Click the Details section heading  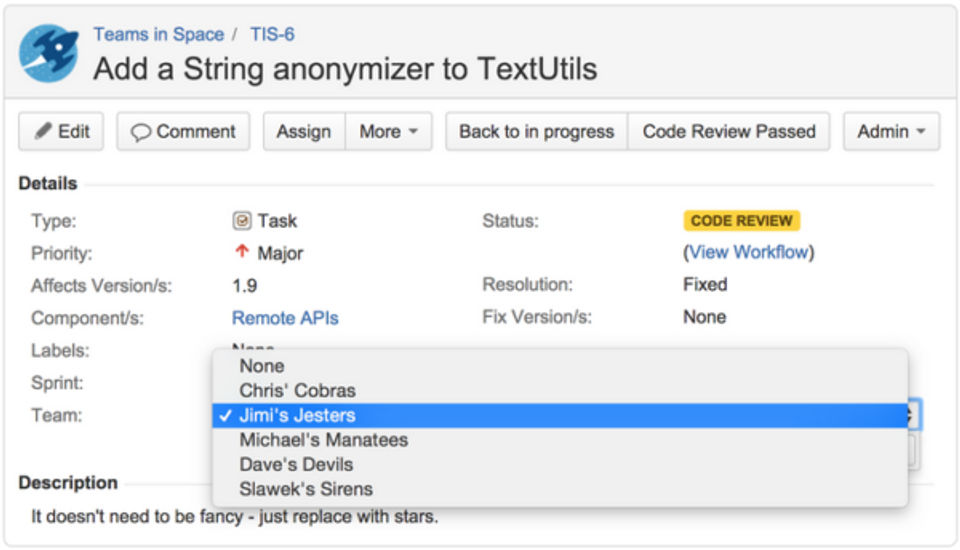tap(48, 183)
